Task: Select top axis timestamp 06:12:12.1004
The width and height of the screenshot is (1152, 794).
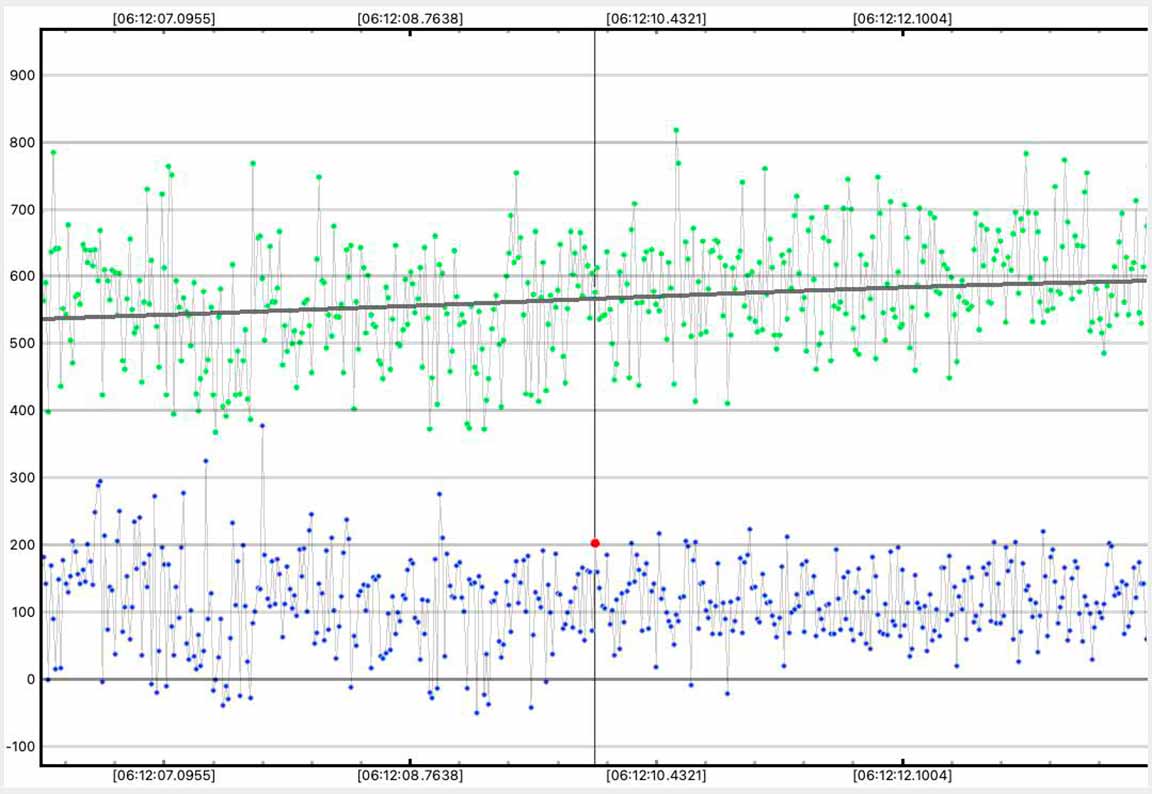Action: (902, 18)
